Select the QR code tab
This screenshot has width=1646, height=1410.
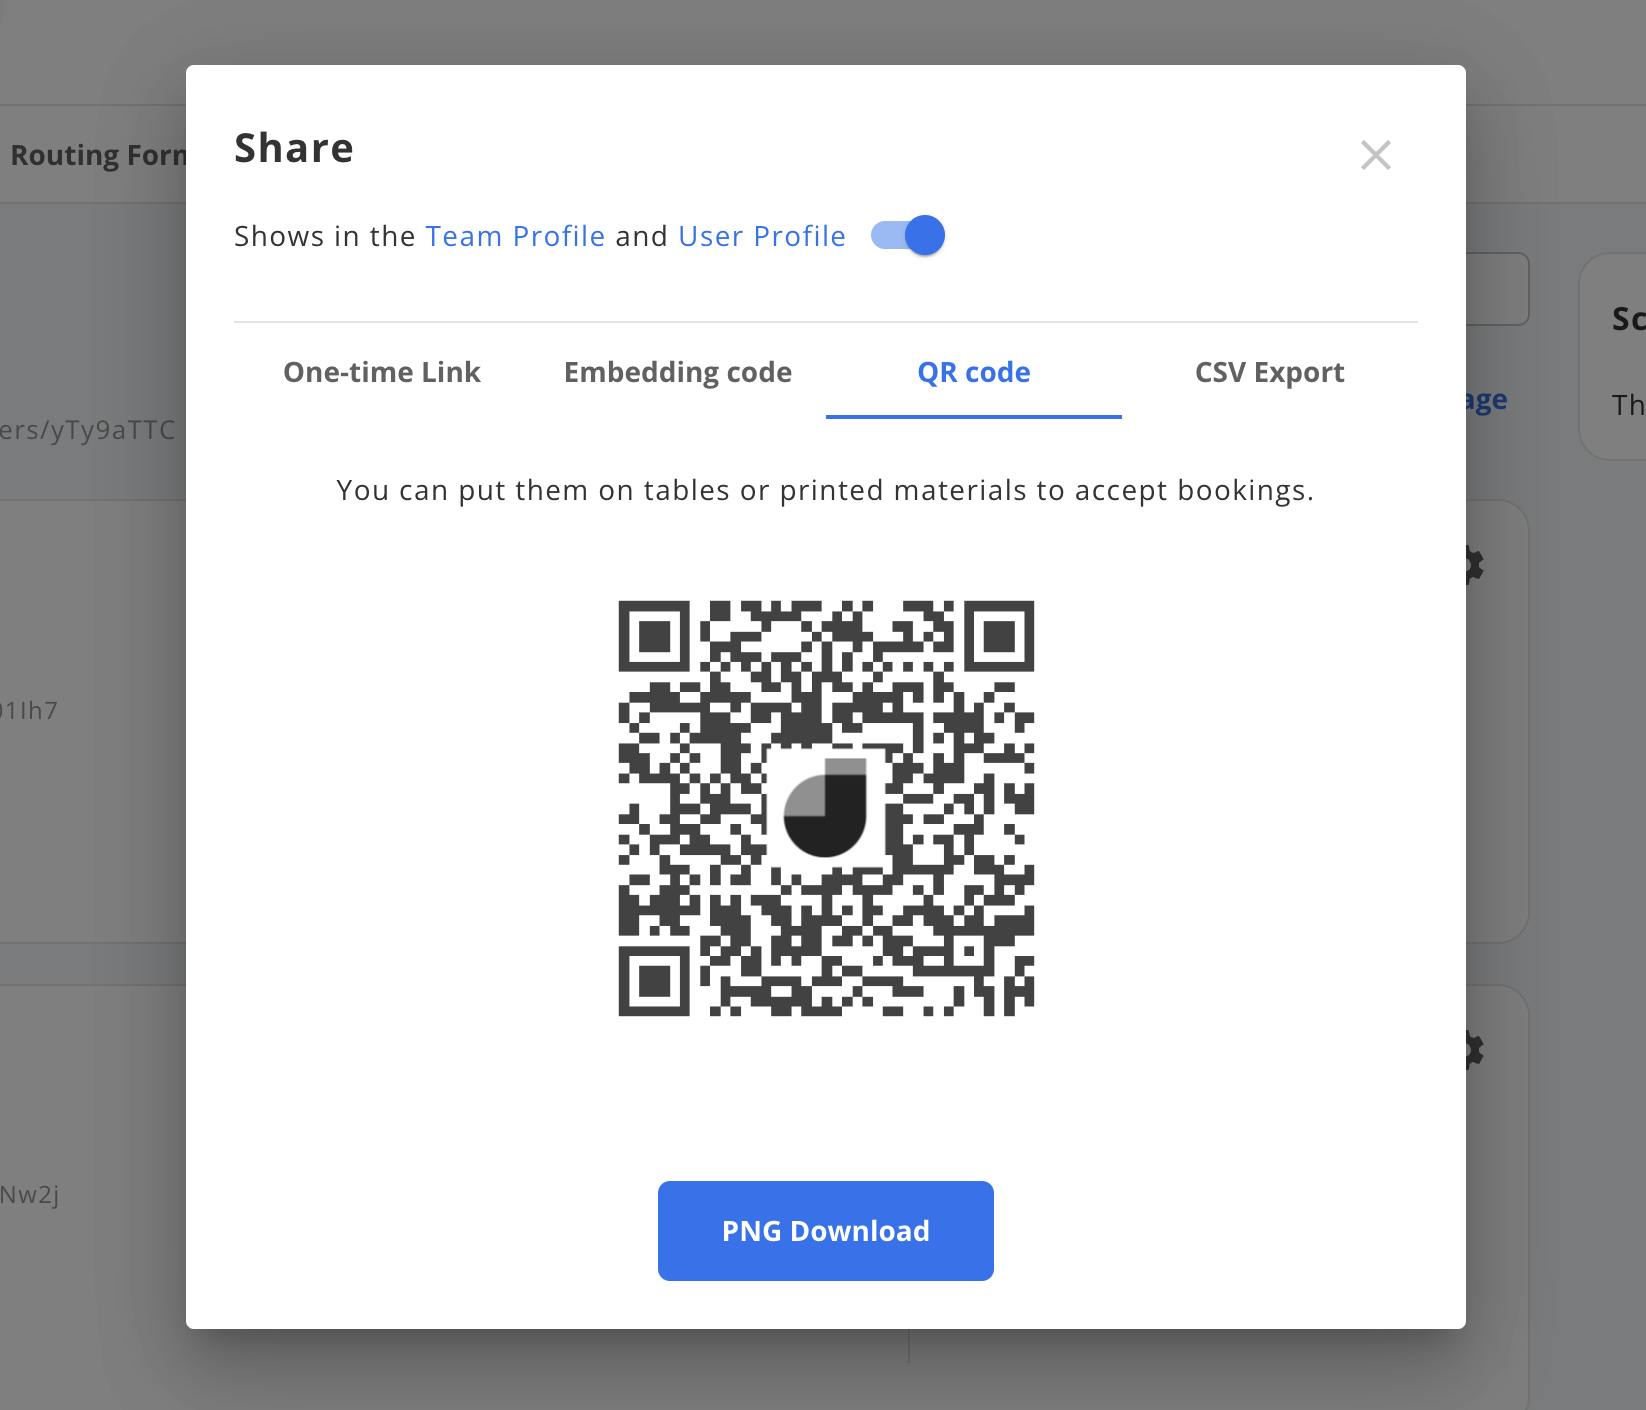[974, 372]
